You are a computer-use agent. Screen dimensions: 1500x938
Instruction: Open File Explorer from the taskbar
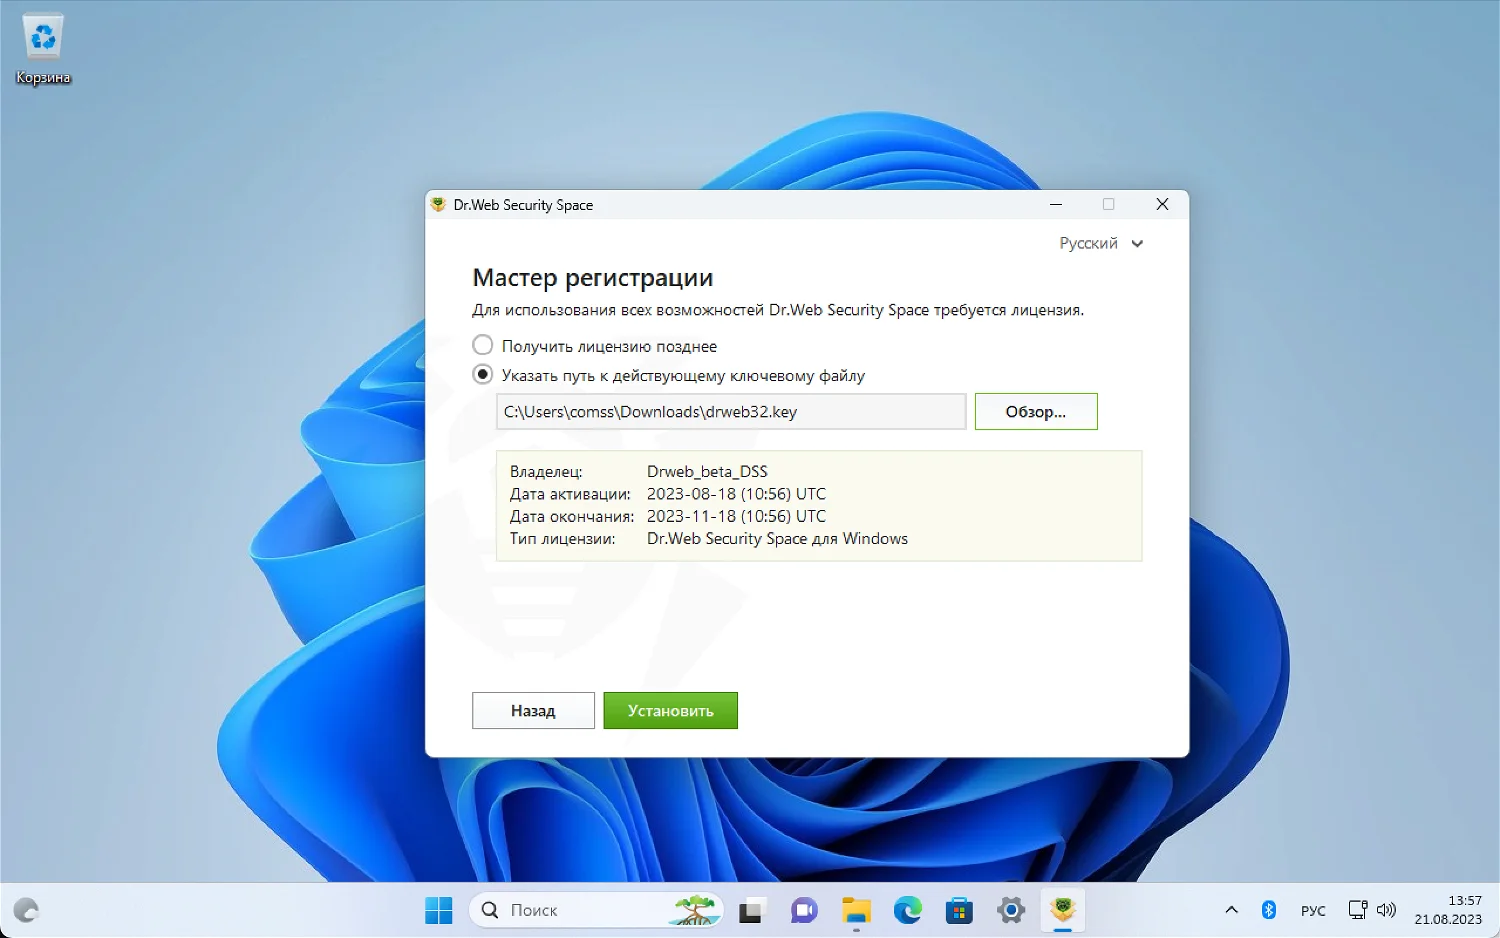[x=856, y=910]
